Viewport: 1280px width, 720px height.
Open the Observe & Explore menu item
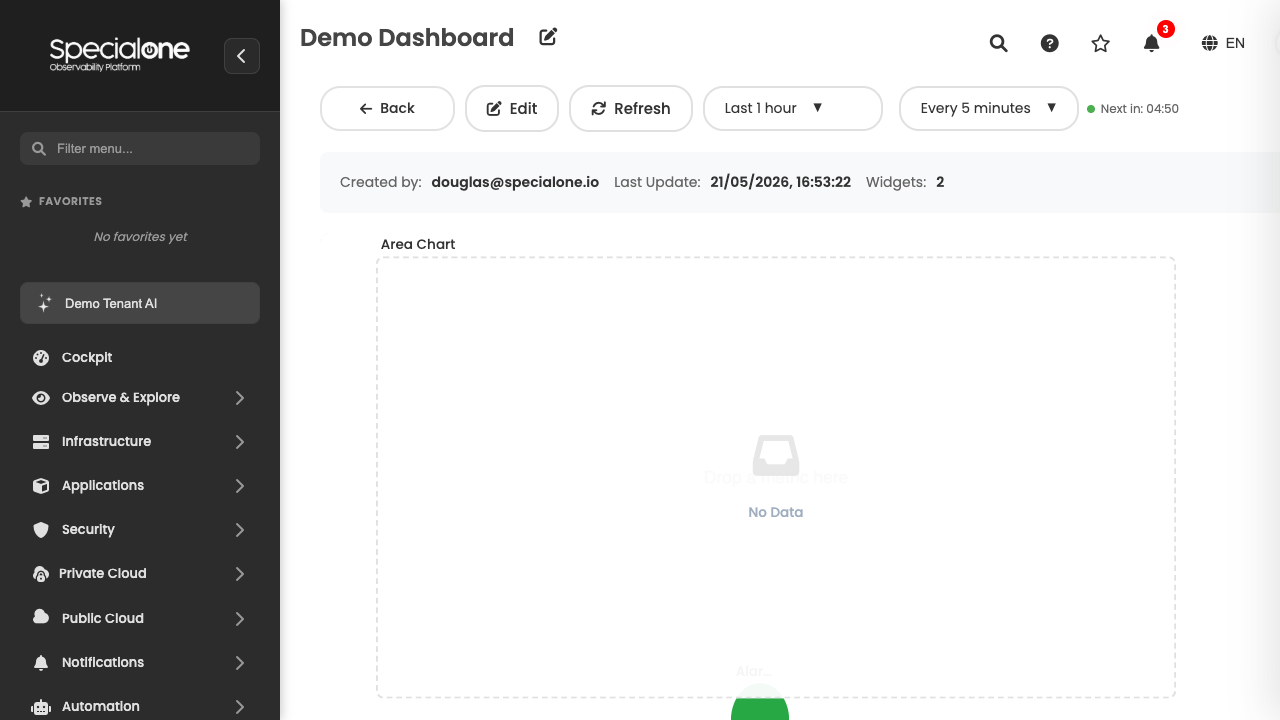click(x=140, y=397)
